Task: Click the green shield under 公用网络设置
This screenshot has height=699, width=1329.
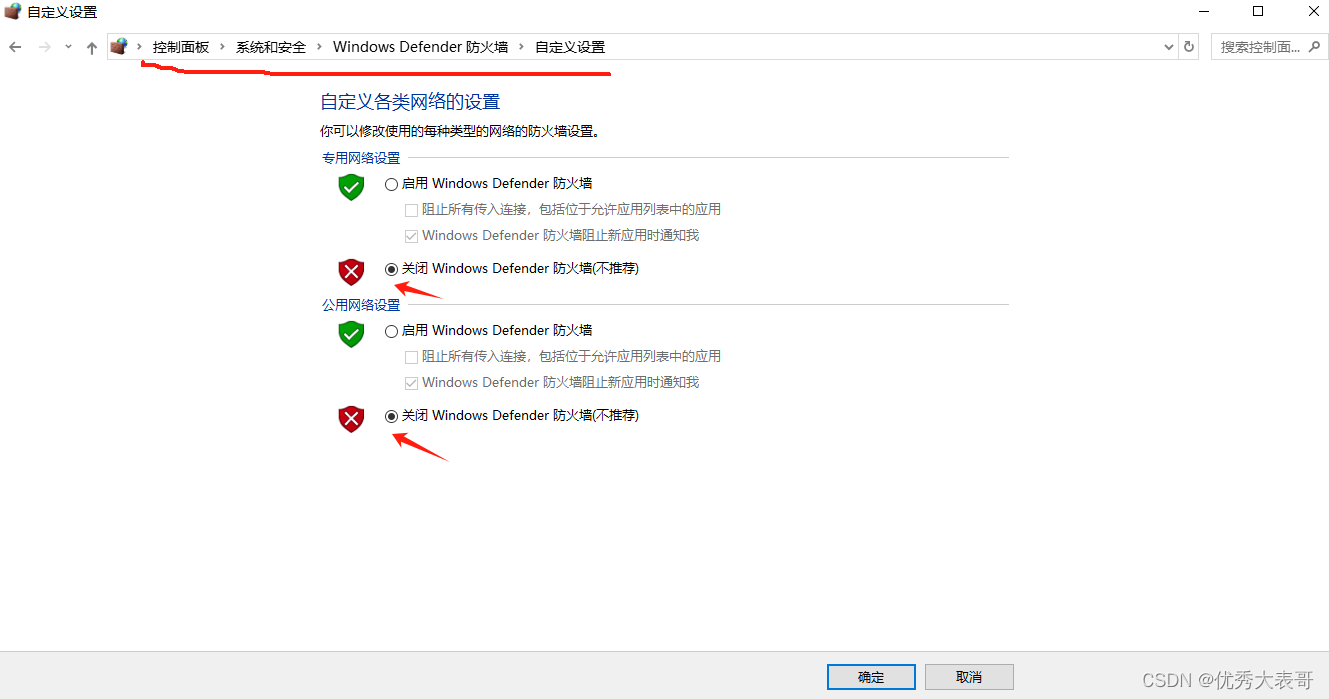Action: pos(351,334)
